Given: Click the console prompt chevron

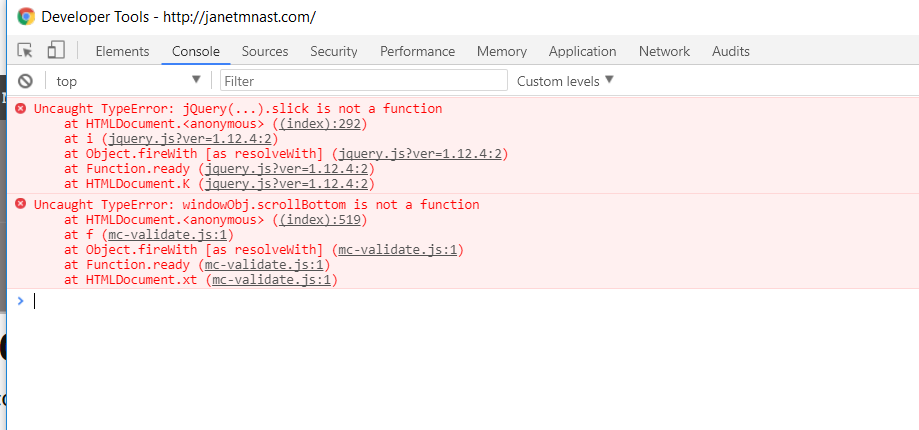Looking at the screenshot, I should [x=20, y=300].
